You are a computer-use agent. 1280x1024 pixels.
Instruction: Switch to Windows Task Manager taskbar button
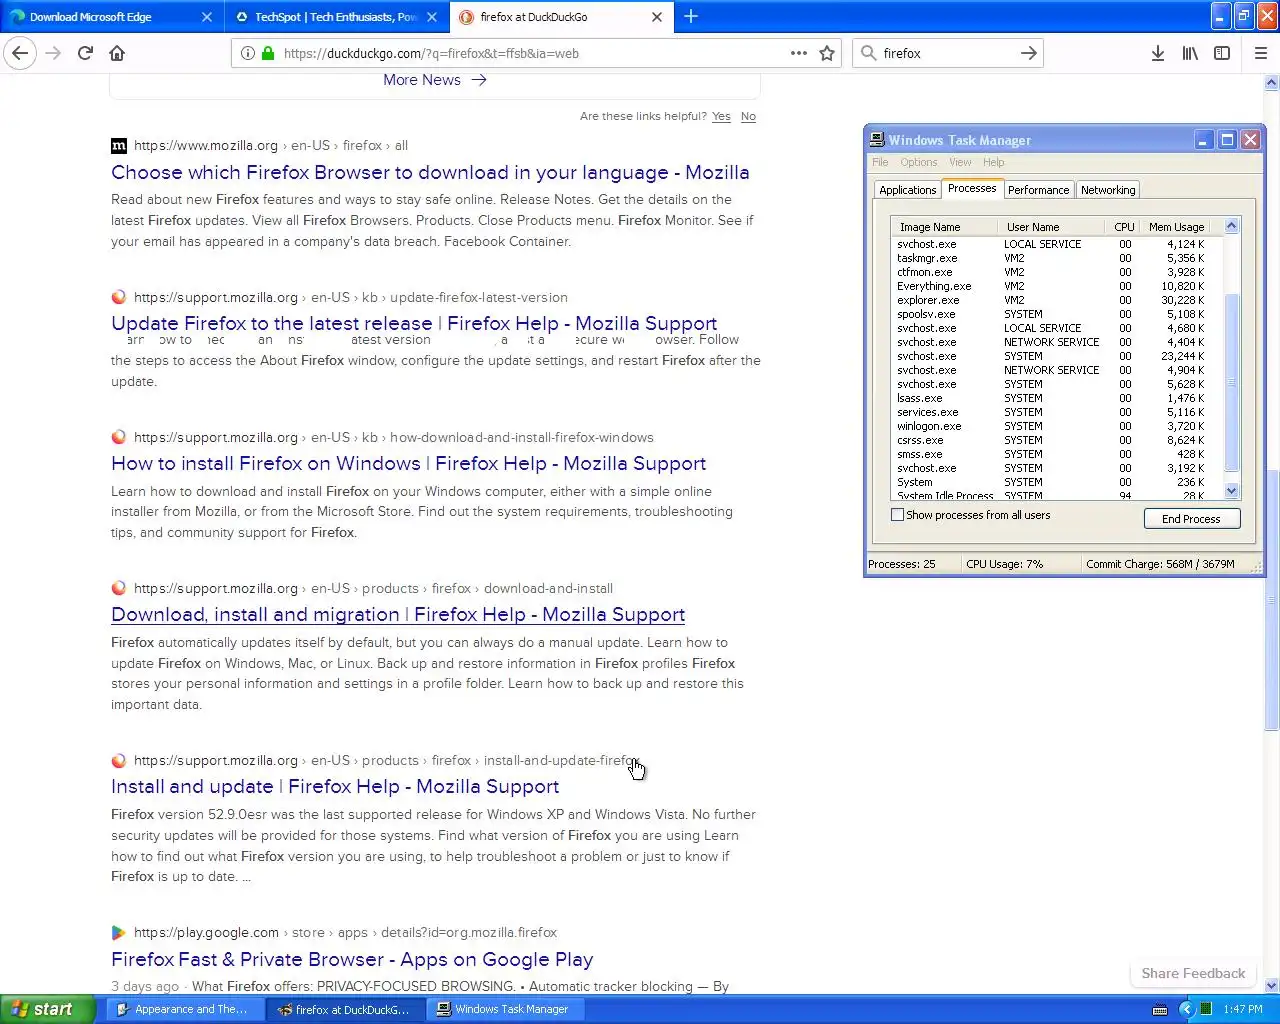click(505, 1009)
